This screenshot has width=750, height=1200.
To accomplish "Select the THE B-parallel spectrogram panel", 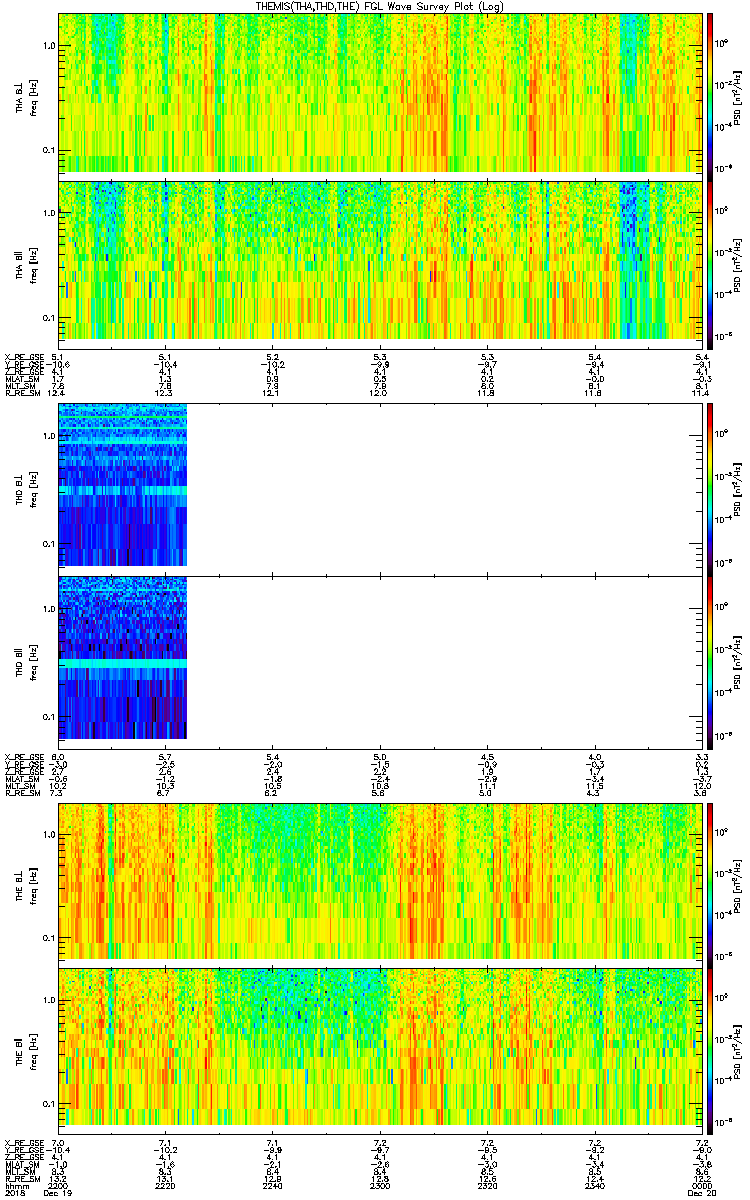I will coord(380,1048).
